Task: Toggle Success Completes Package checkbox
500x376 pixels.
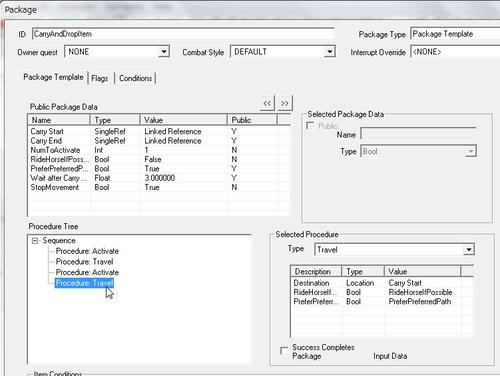Action: click(x=284, y=351)
